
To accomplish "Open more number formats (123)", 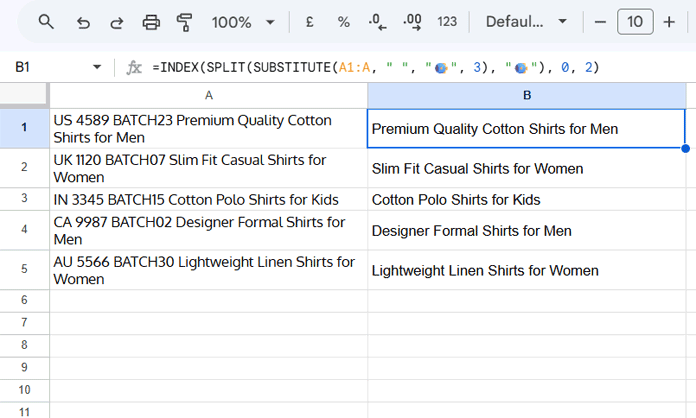I will (x=447, y=22).
